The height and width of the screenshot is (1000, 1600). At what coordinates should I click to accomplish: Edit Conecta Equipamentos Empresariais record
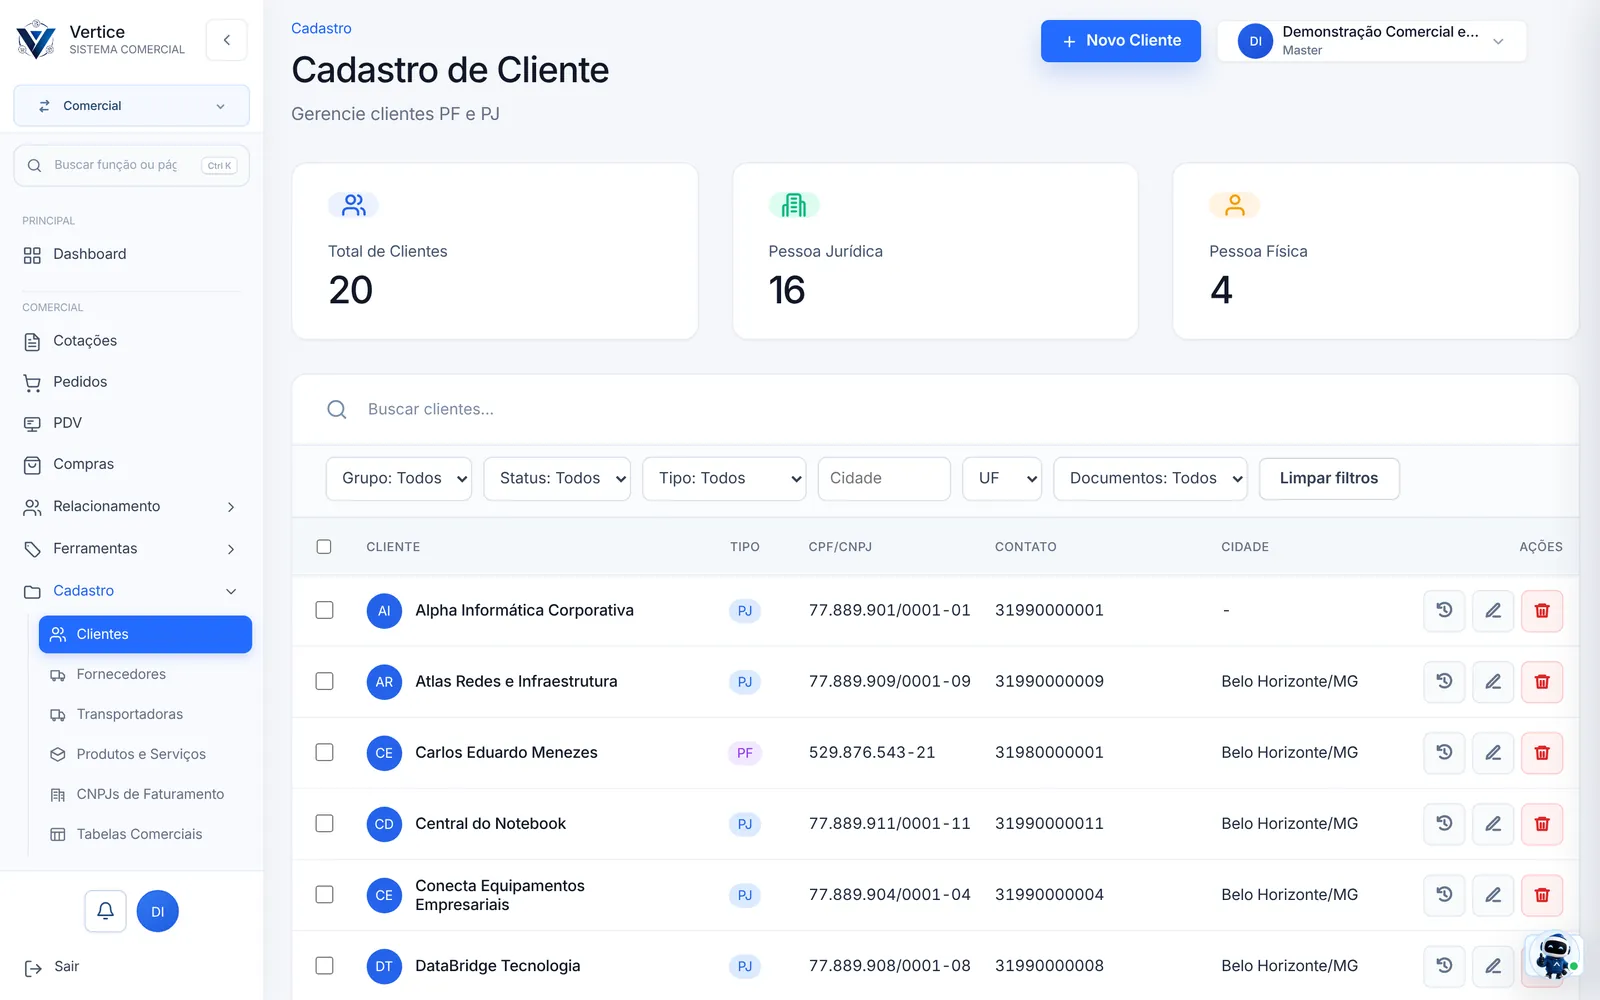(1493, 894)
